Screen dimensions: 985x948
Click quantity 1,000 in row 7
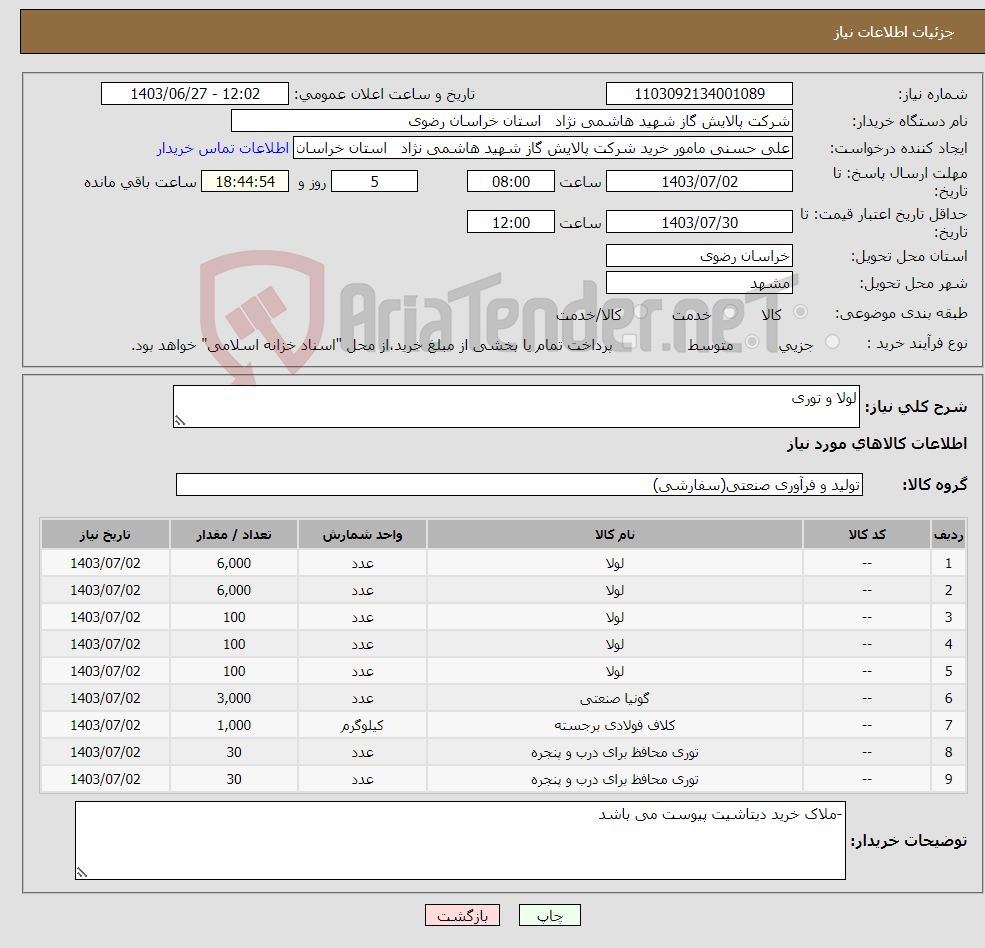click(234, 726)
